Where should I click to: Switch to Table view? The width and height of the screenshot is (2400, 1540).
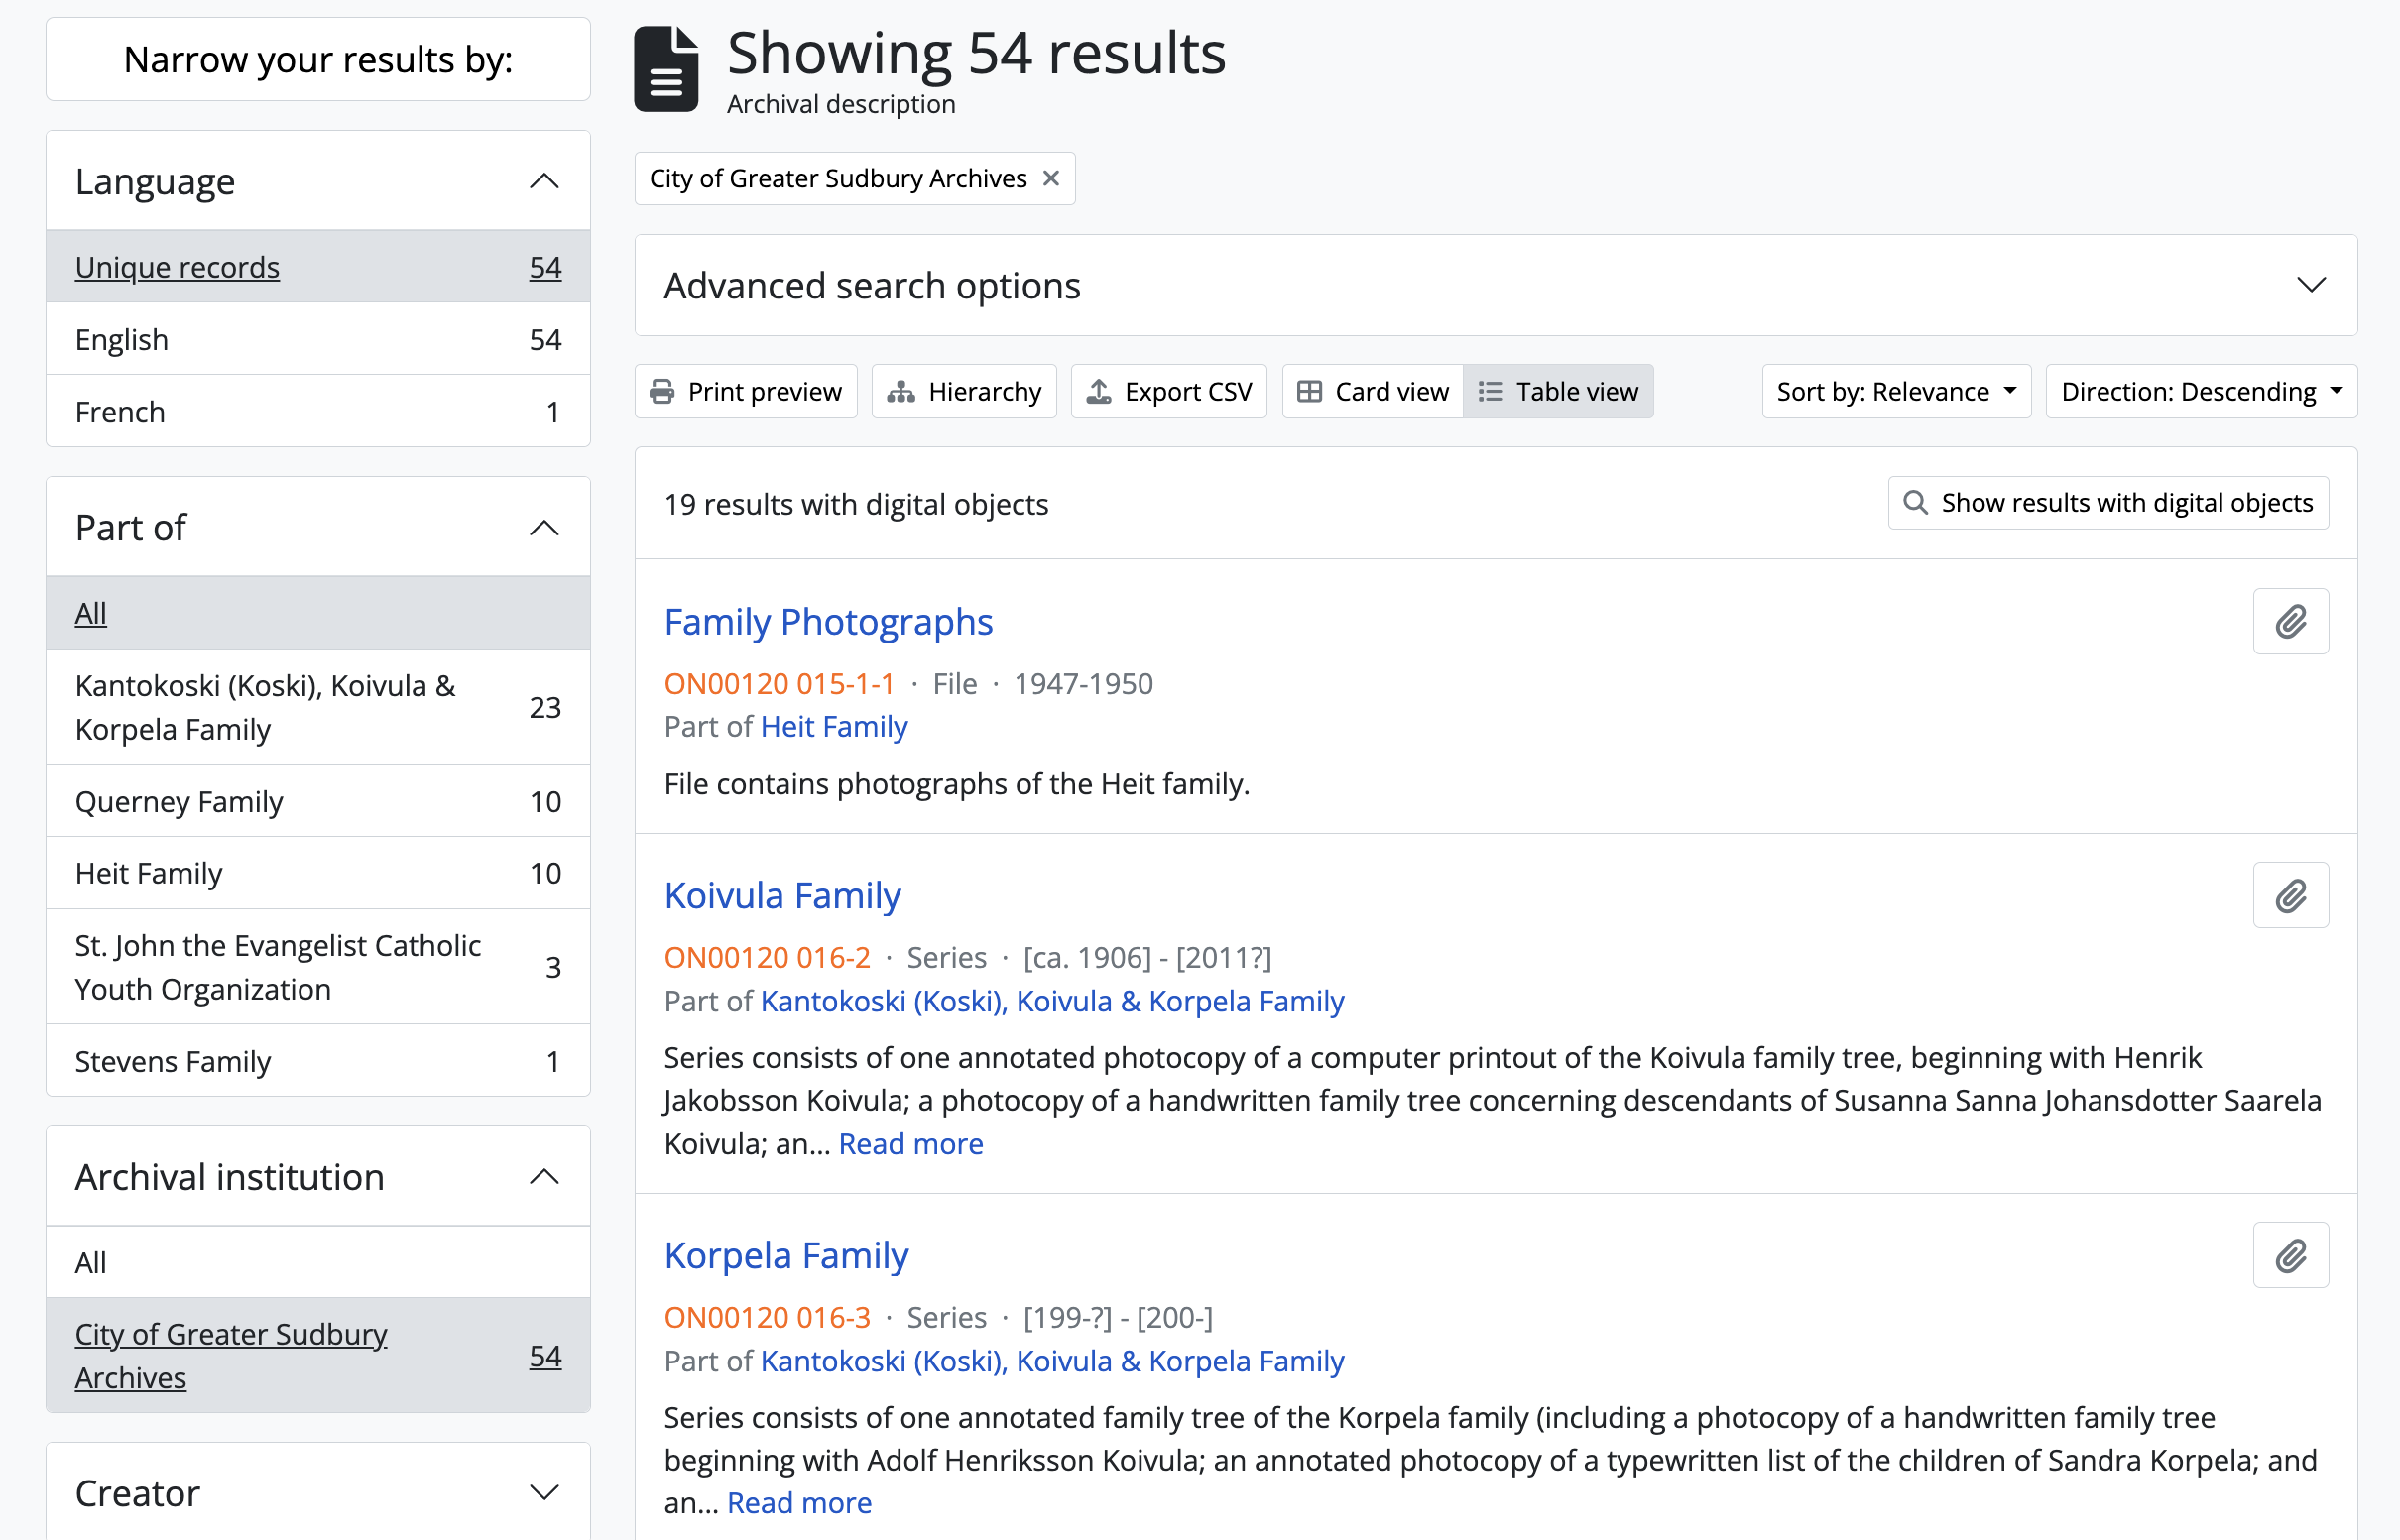tap(1558, 391)
